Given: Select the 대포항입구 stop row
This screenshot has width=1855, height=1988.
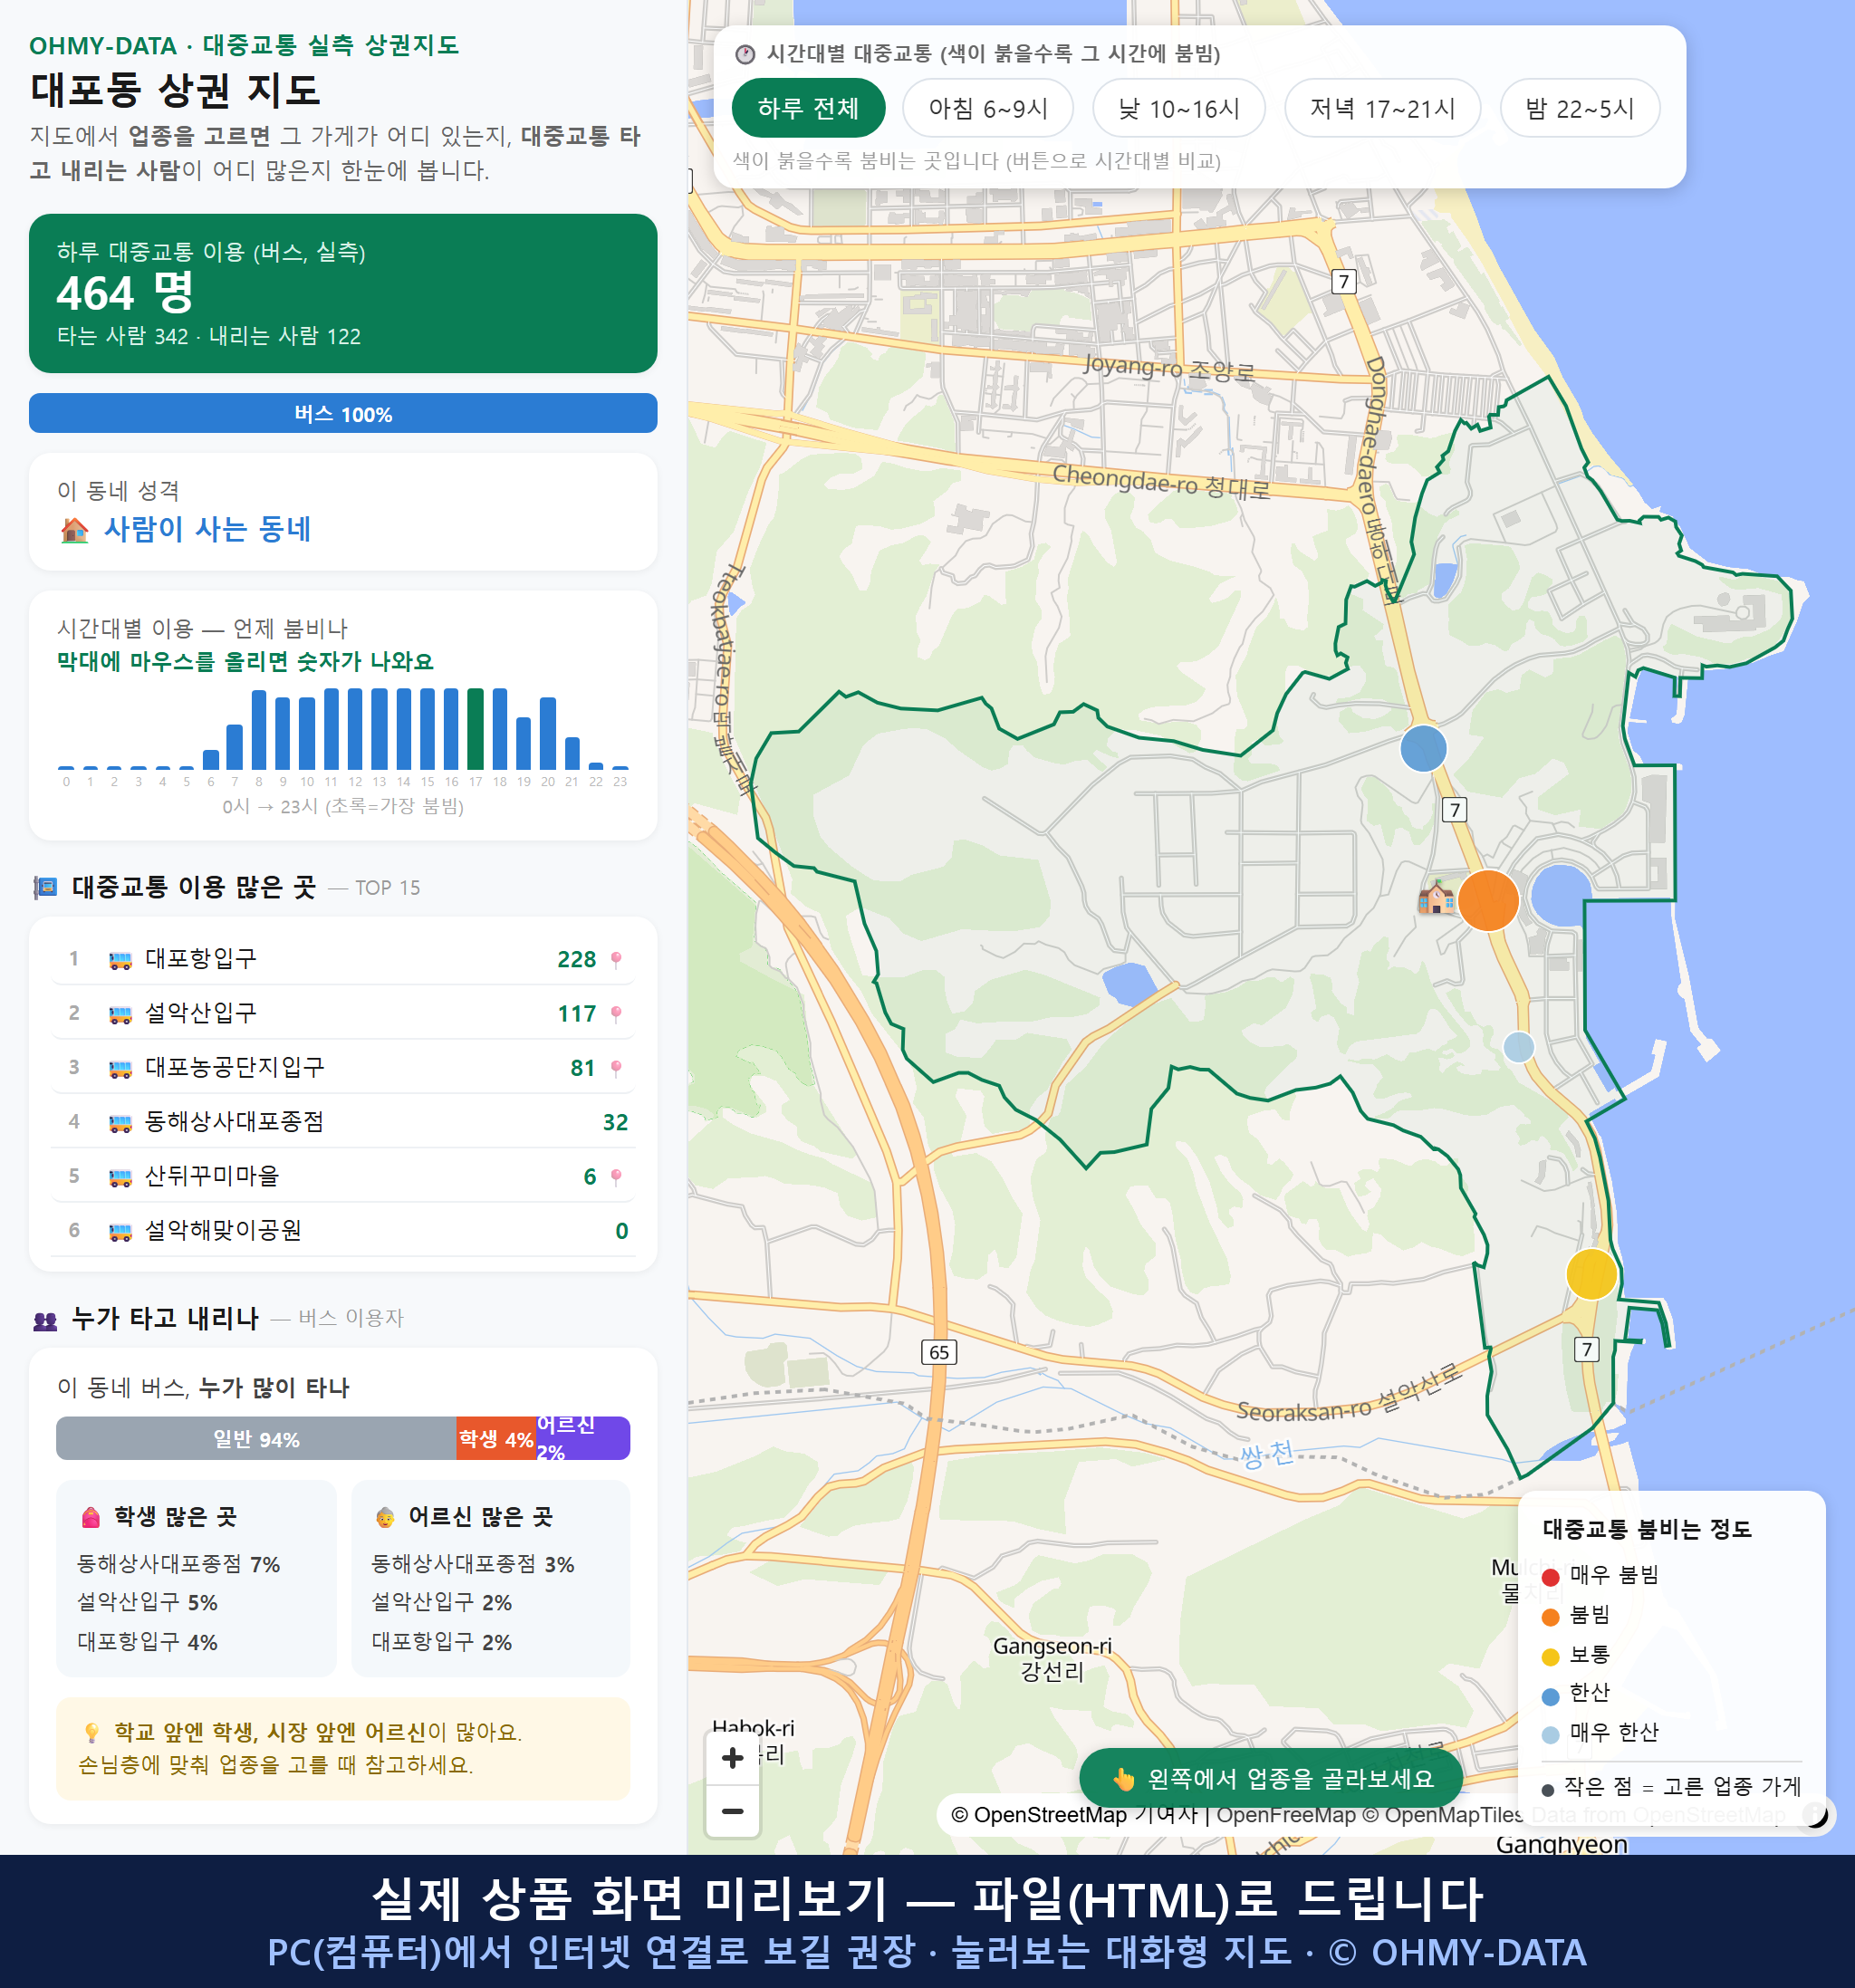Looking at the screenshot, I should (343, 959).
